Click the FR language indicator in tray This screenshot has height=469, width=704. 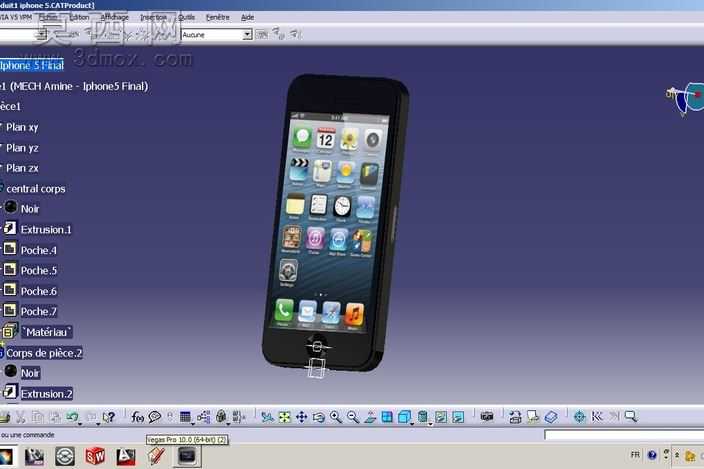pos(635,455)
